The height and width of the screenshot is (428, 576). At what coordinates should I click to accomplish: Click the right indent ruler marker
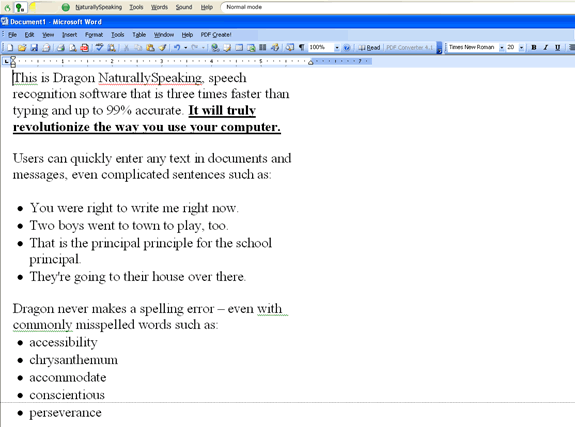pyautogui.click(x=311, y=63)
